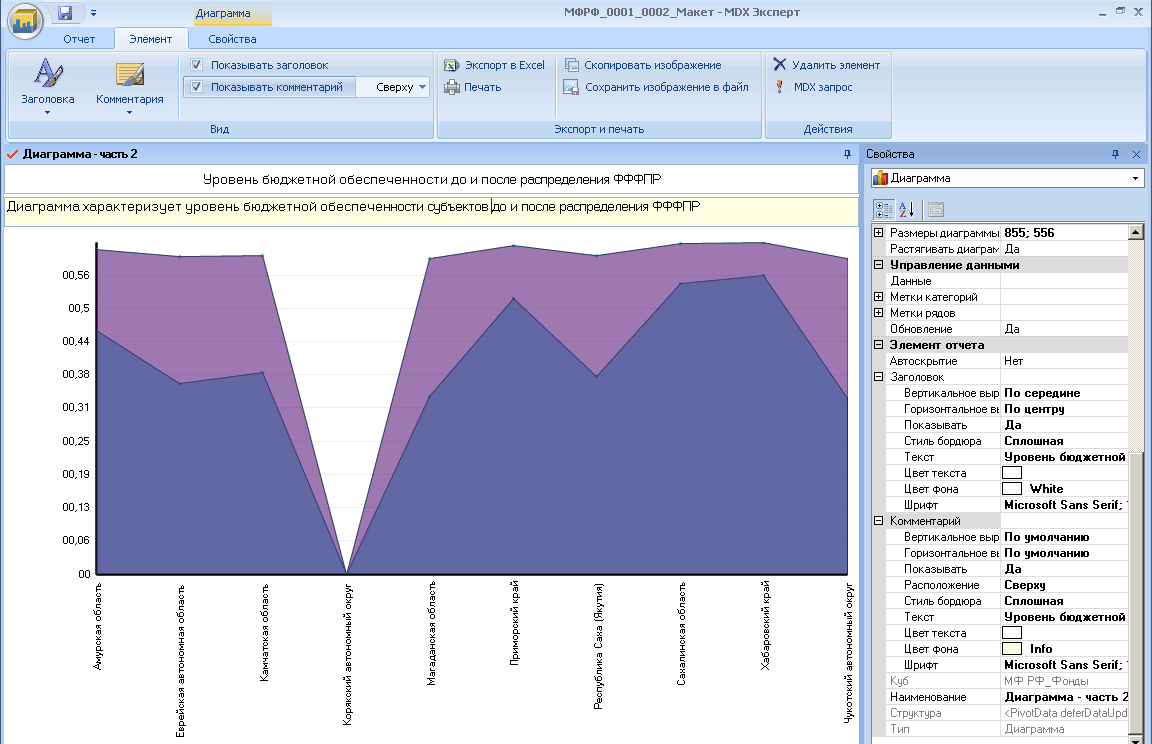Click Экспорт в Excel icon

(x=451, y=65)
